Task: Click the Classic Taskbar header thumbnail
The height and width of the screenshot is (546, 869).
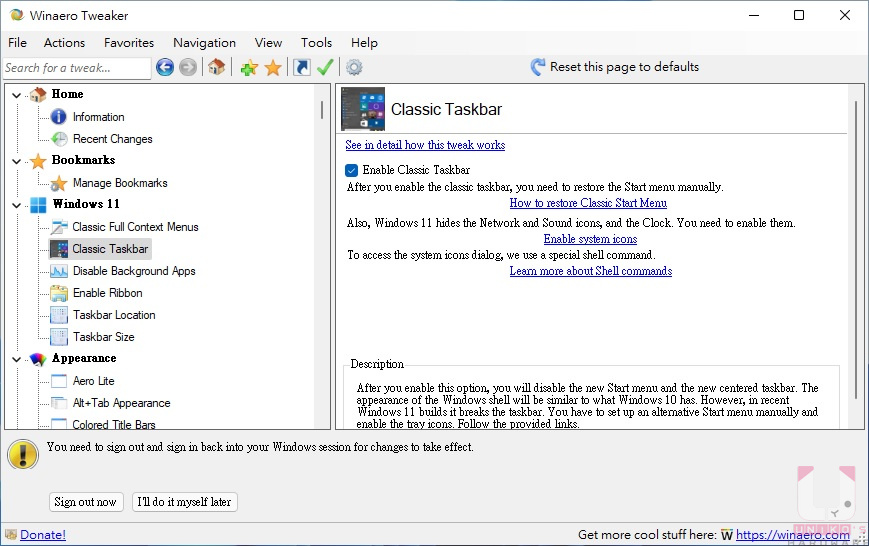Action: 363,109
